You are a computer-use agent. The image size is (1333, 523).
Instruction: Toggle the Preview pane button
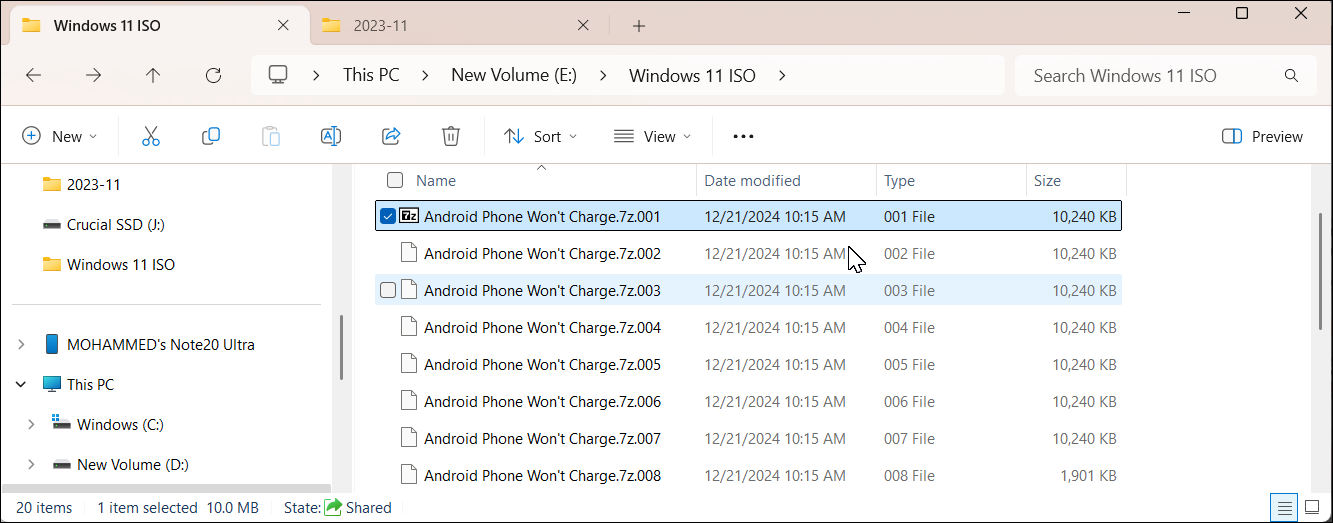(x=1263, y=136)
